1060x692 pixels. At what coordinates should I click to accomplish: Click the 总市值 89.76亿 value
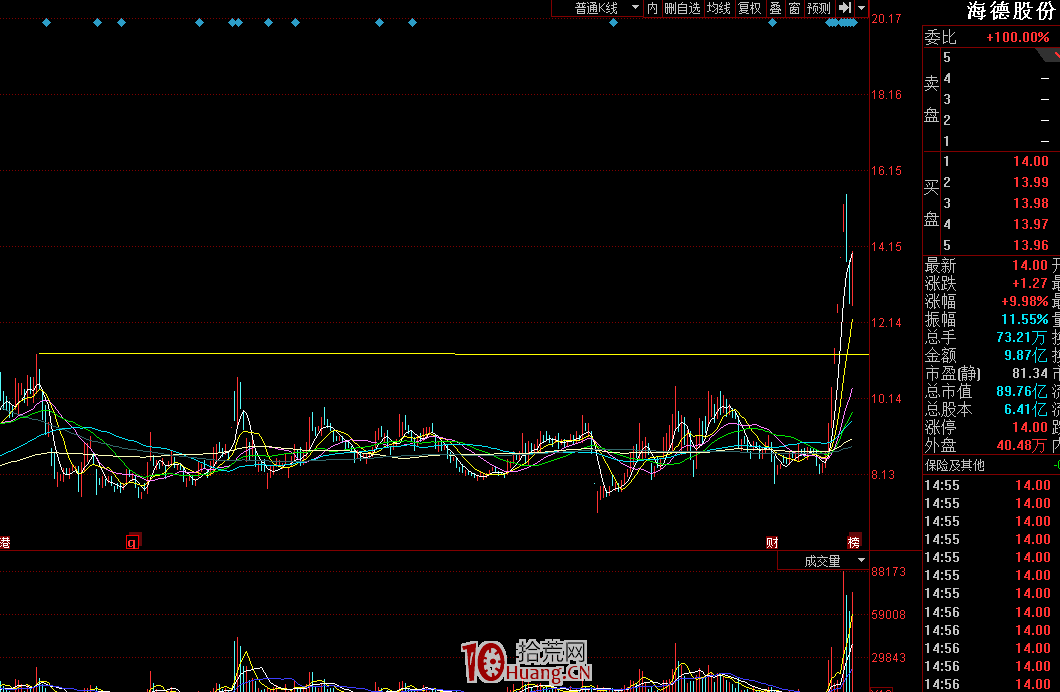[1021, 391]
